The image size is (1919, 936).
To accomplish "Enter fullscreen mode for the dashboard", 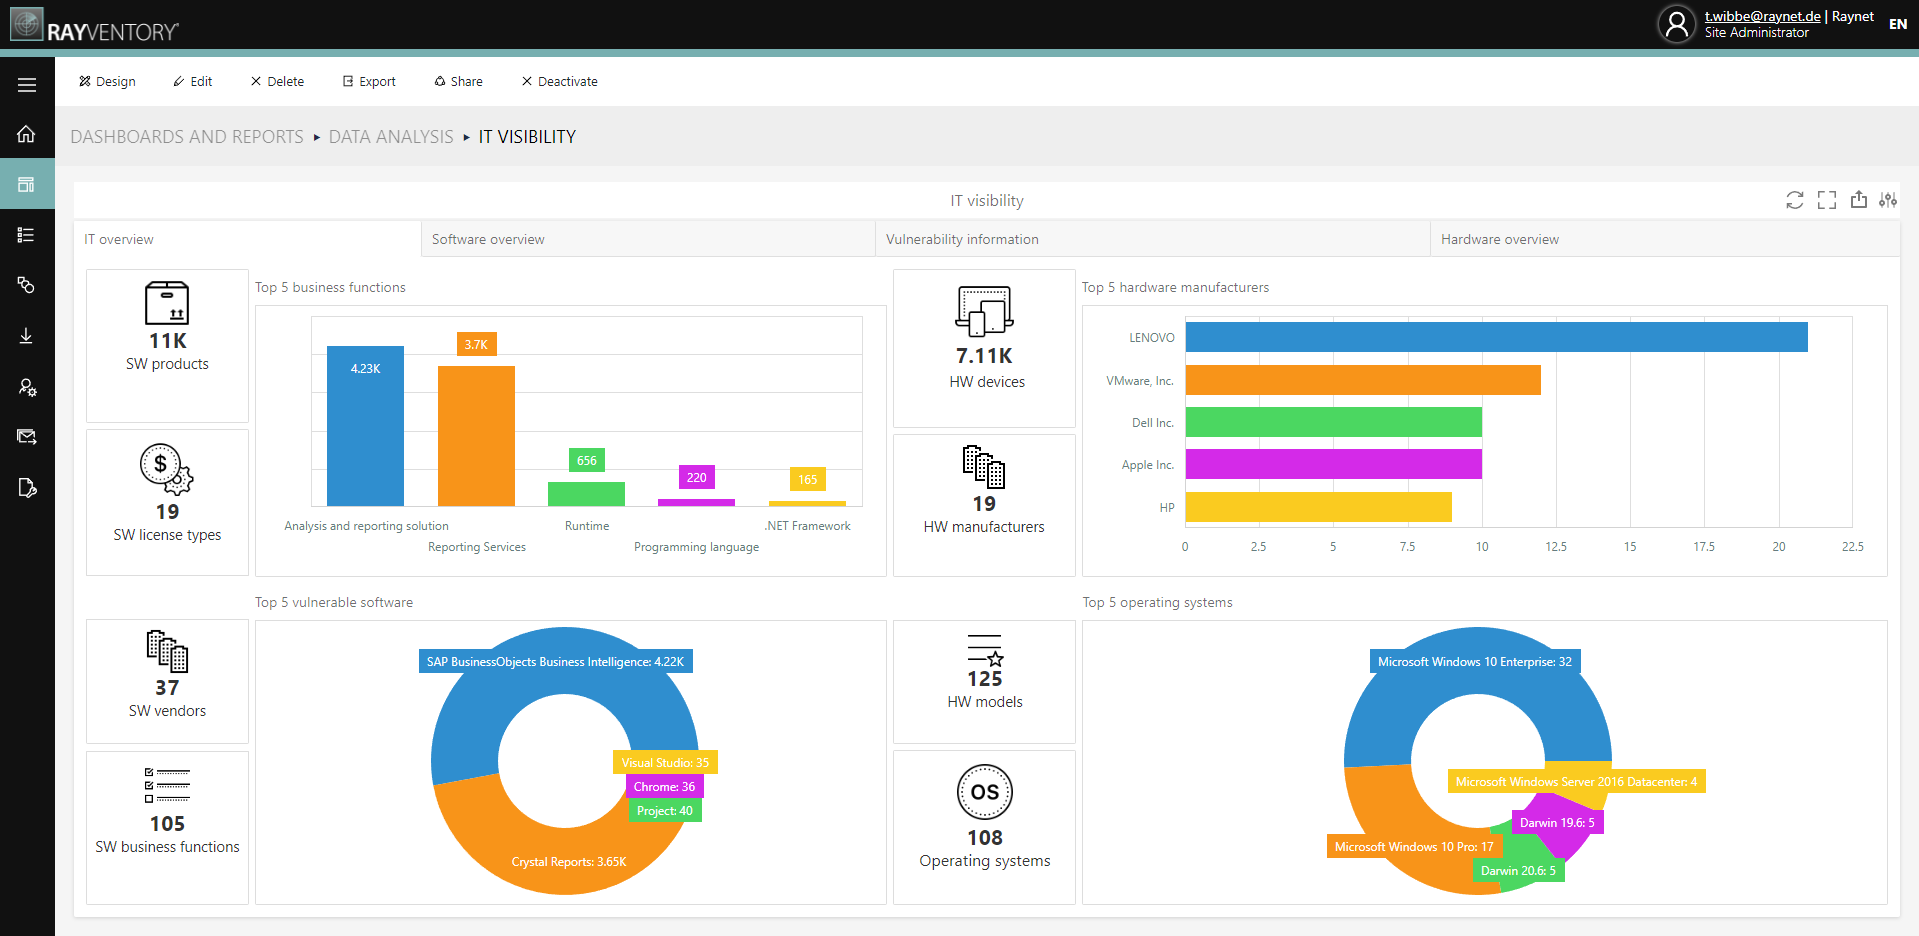I will point(1827,200).
